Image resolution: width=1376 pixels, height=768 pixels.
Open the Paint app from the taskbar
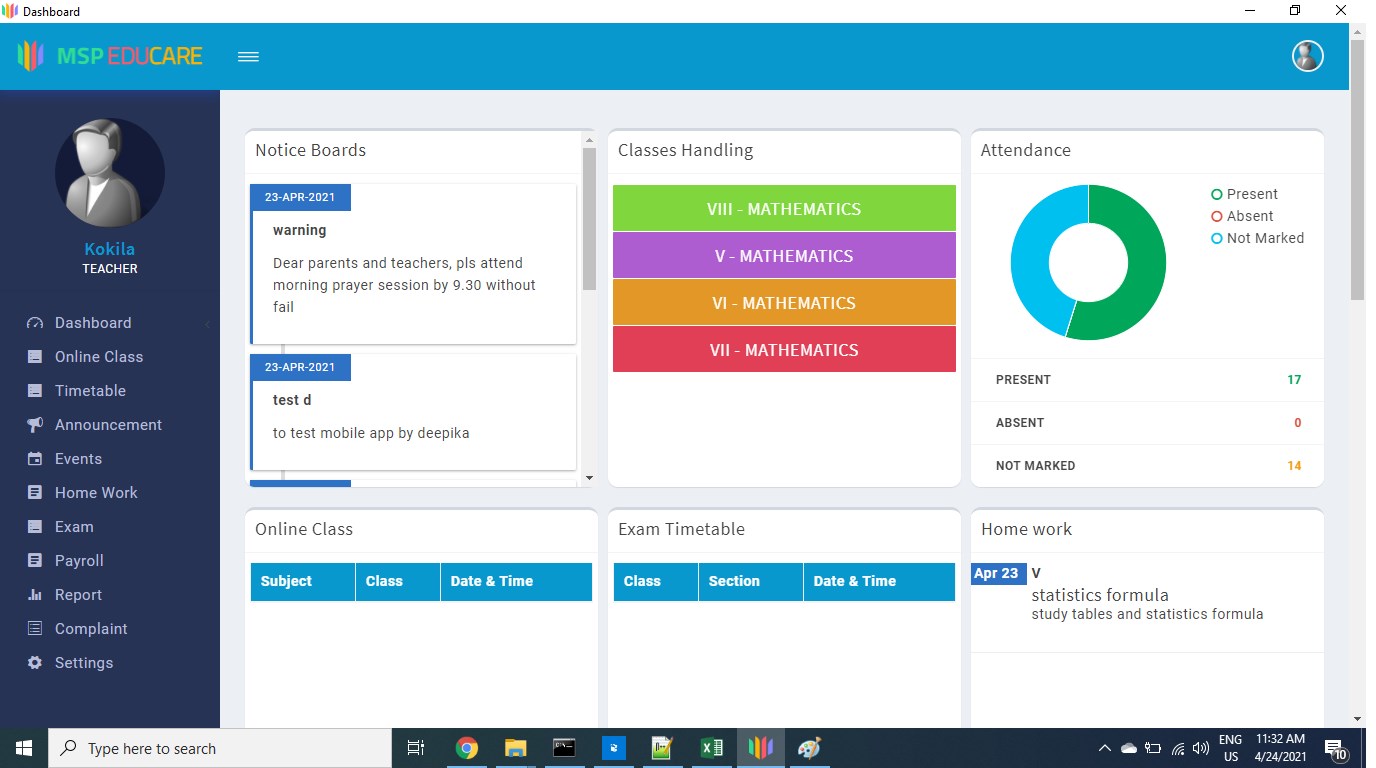click(x=810, y=748)
